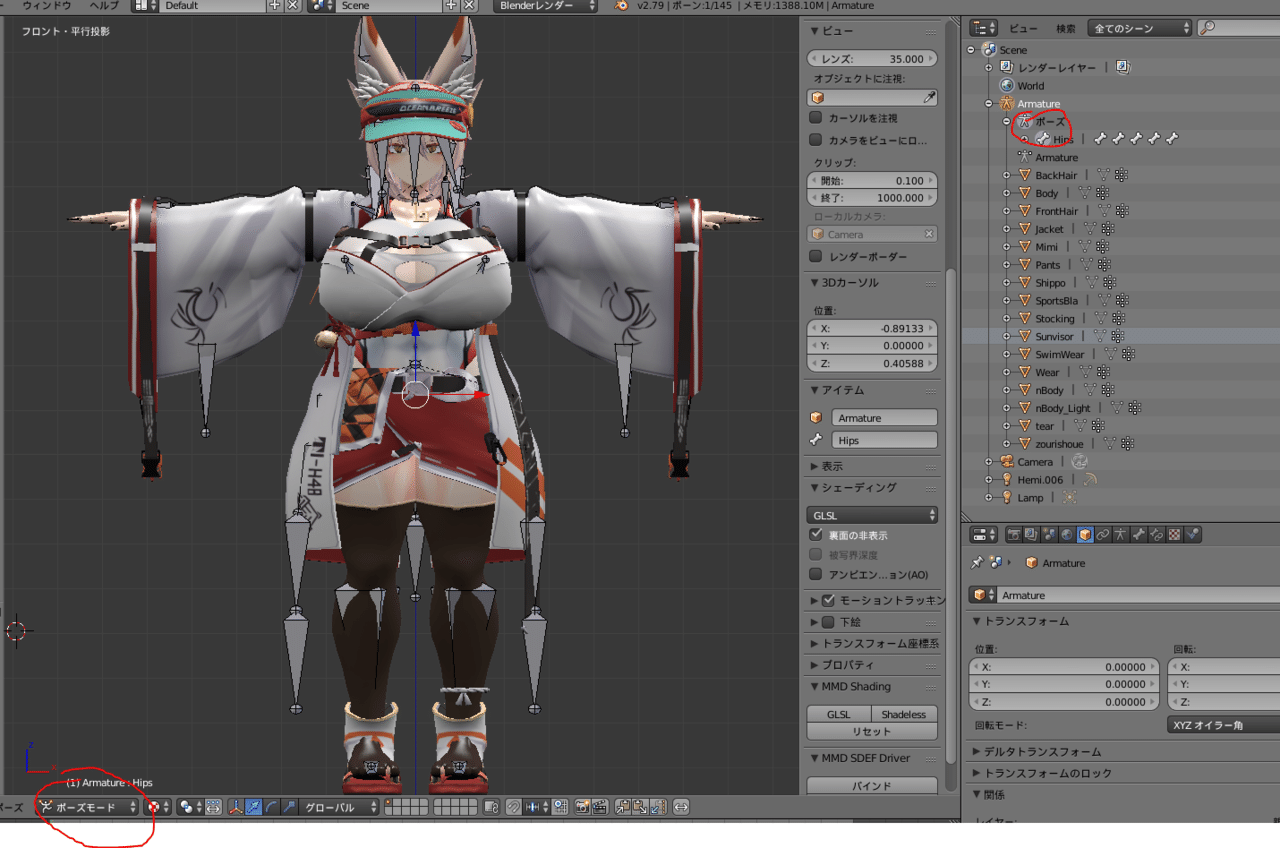Collapse the 3Dカーソル panel
This screenshot has width=1280, height=848.
[x=845, y=282]
